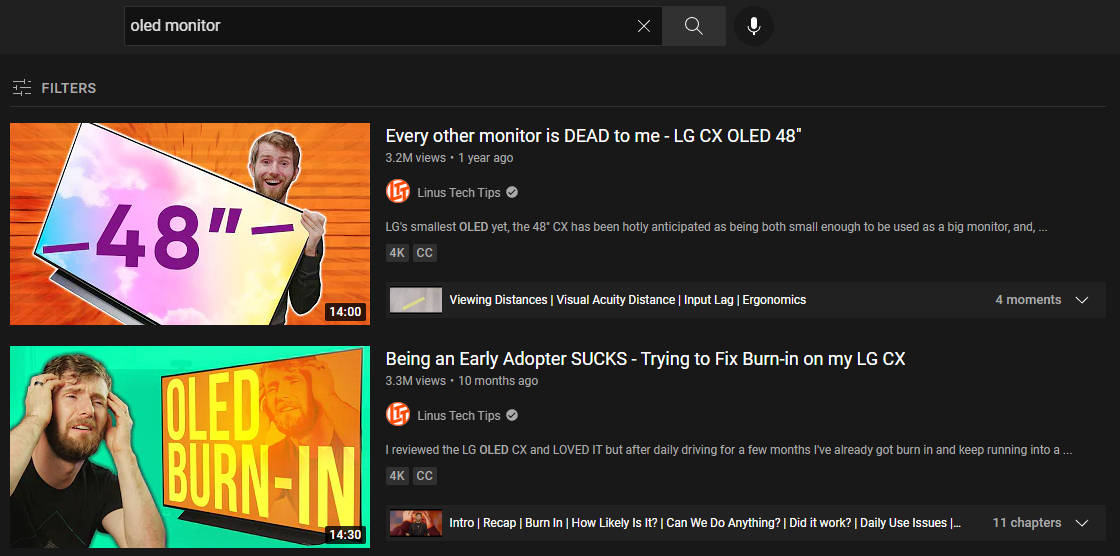Screen dimensions: 1120x556
Task: Click the 14:00 duration badge
Action: [x=345, y=312]
